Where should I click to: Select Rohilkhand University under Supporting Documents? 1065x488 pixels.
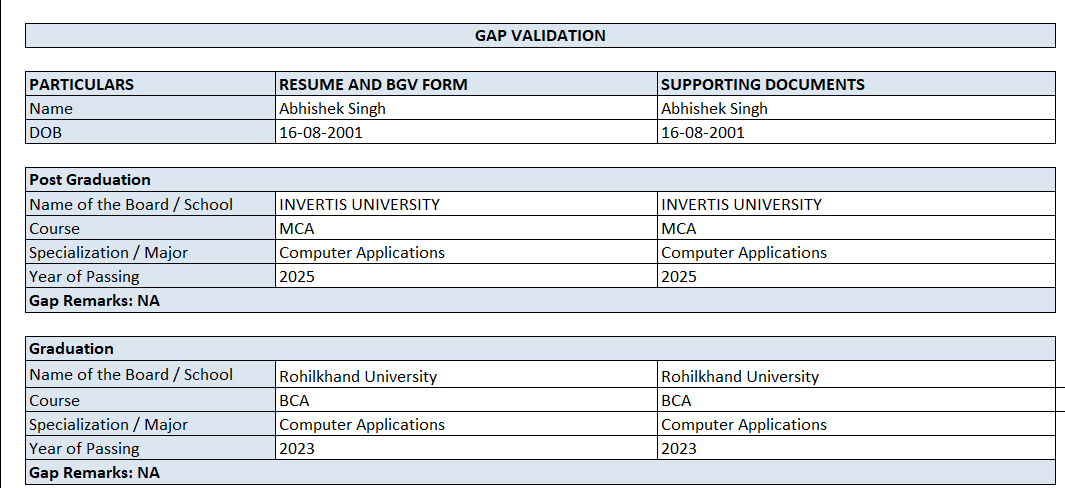point(740,377)
